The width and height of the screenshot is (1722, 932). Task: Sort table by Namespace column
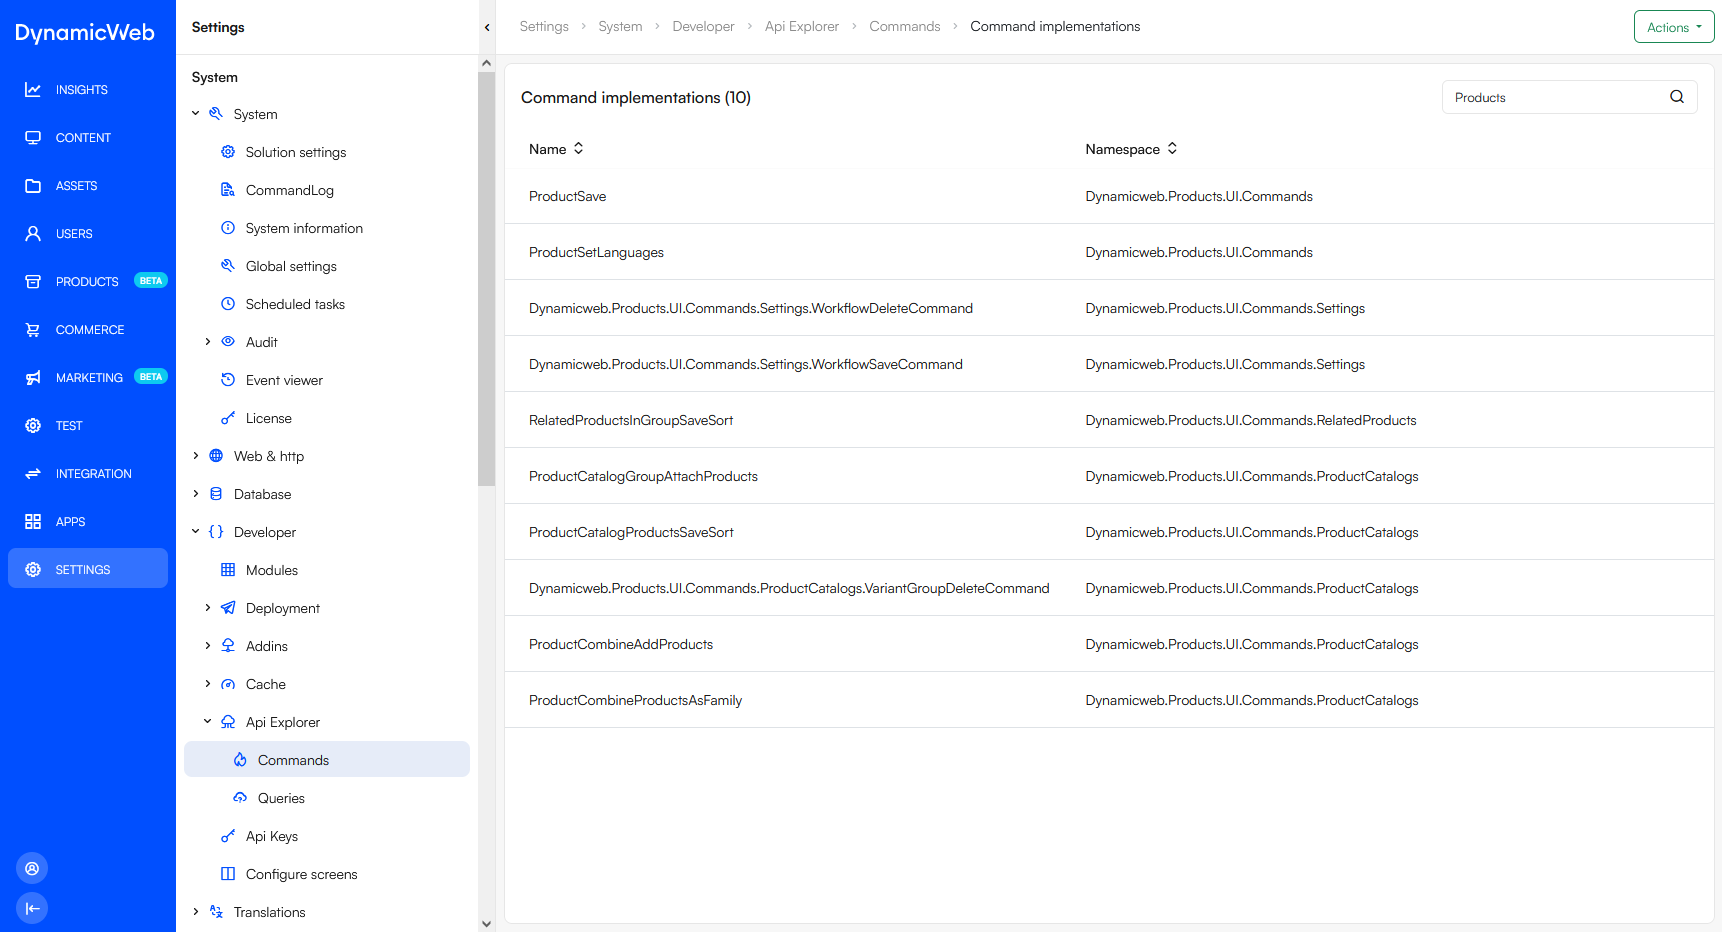(1131, 149)
